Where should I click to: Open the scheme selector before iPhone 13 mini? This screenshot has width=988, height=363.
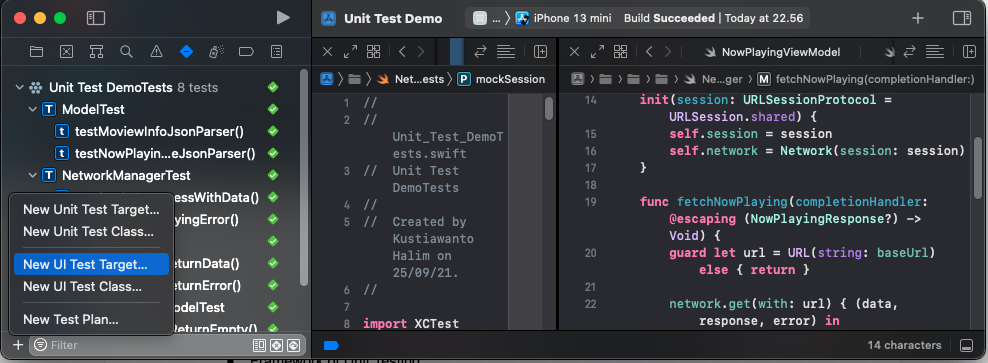click(x=487, y=18)
